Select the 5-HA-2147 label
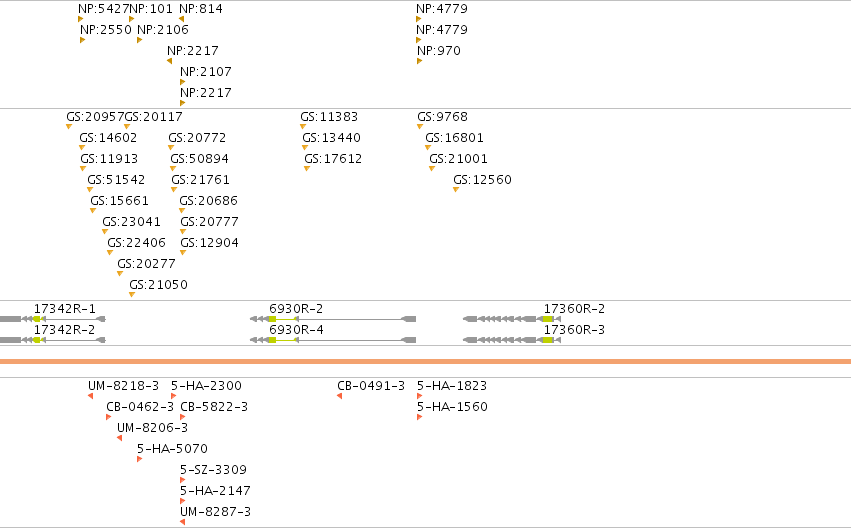The image size is (851, 528). [215, 491]
